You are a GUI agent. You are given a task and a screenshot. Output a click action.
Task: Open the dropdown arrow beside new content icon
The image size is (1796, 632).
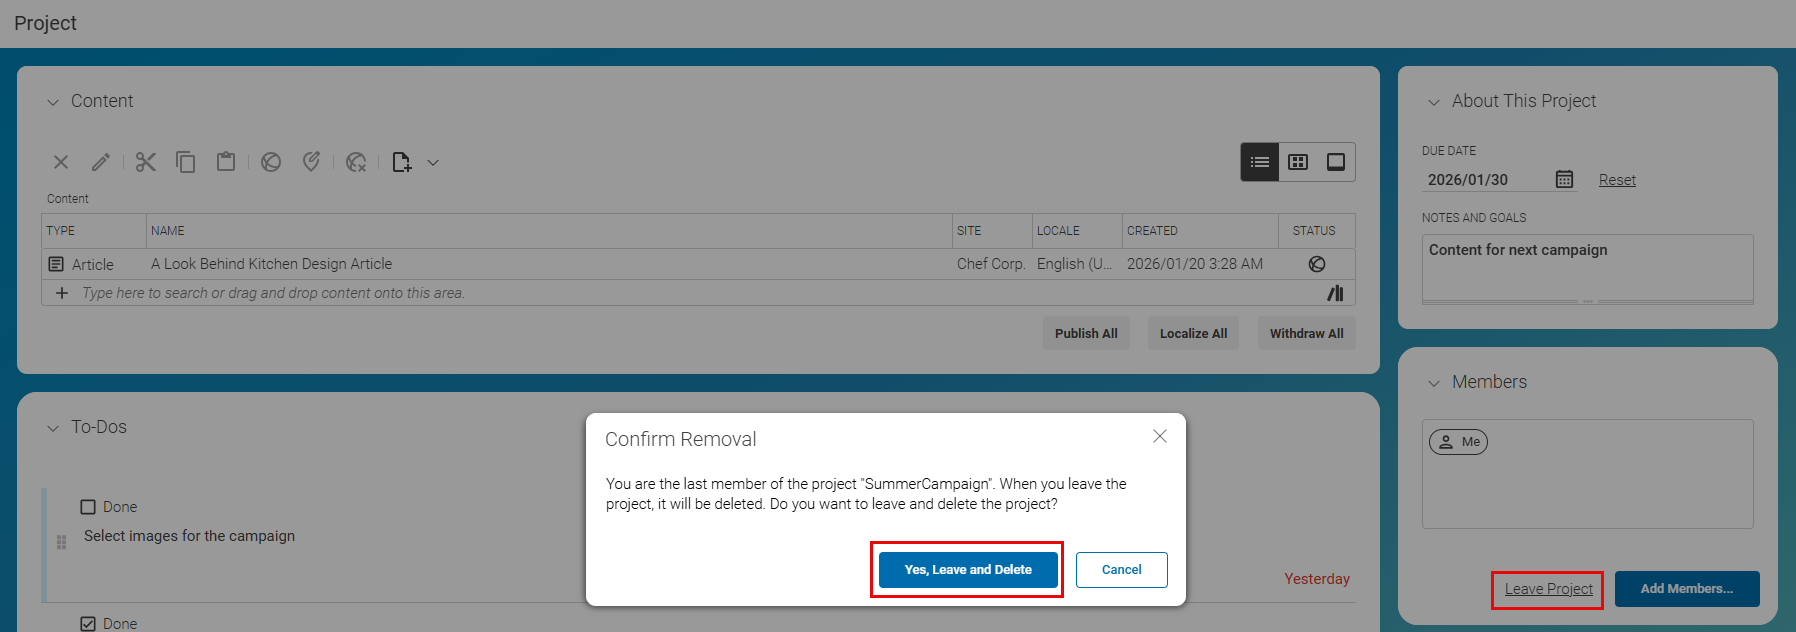pyautogui.click(x=433, y=163)
